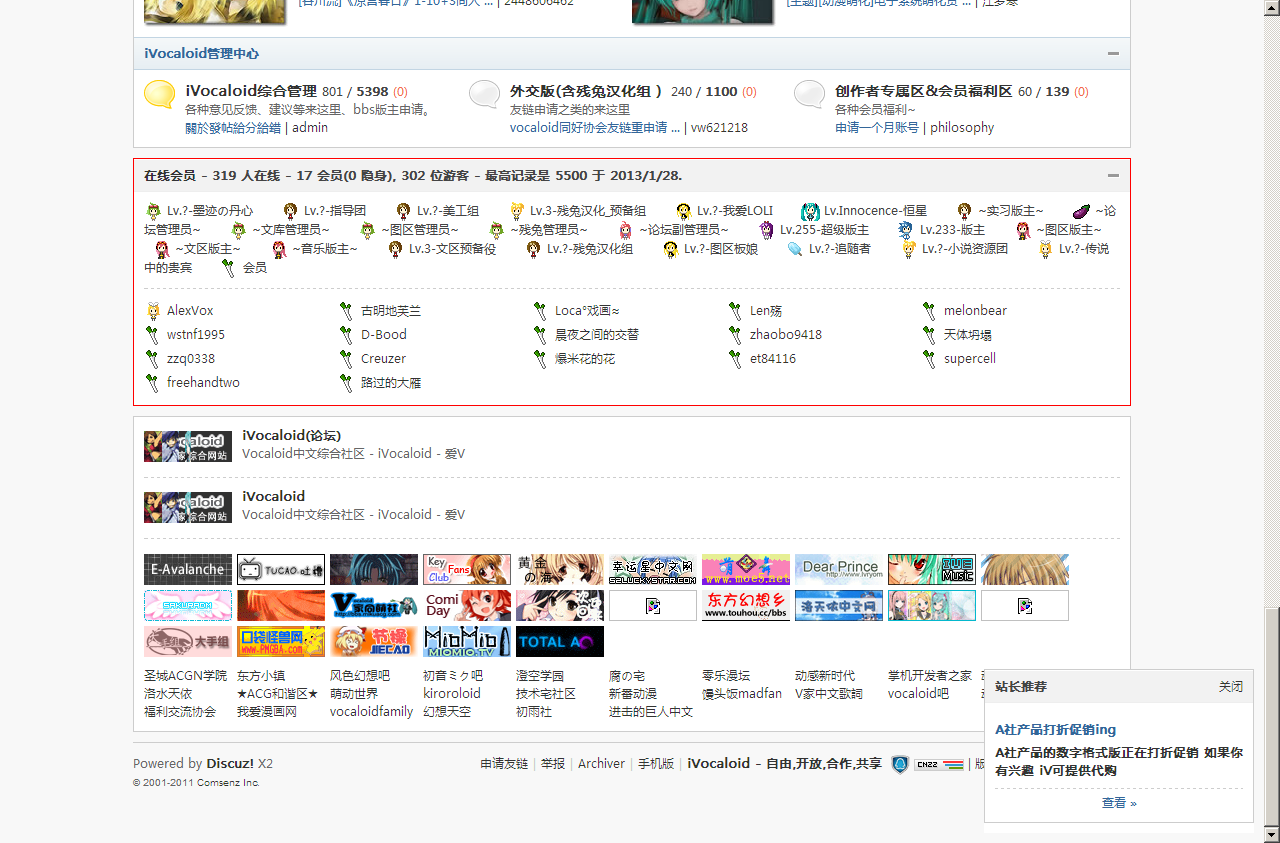This screenshot has width=1280, height=843.
Task: Open the Key Fans Club banner
Action: point(467,569)
